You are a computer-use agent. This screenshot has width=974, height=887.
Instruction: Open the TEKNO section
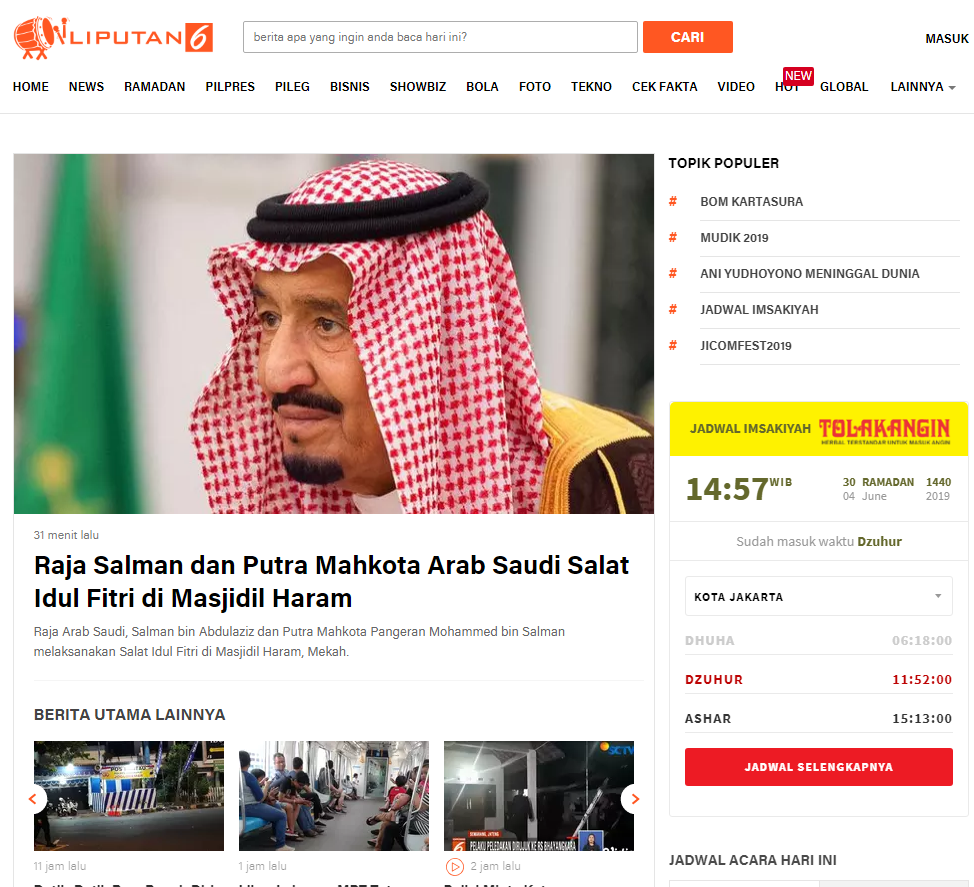[591, 87]
